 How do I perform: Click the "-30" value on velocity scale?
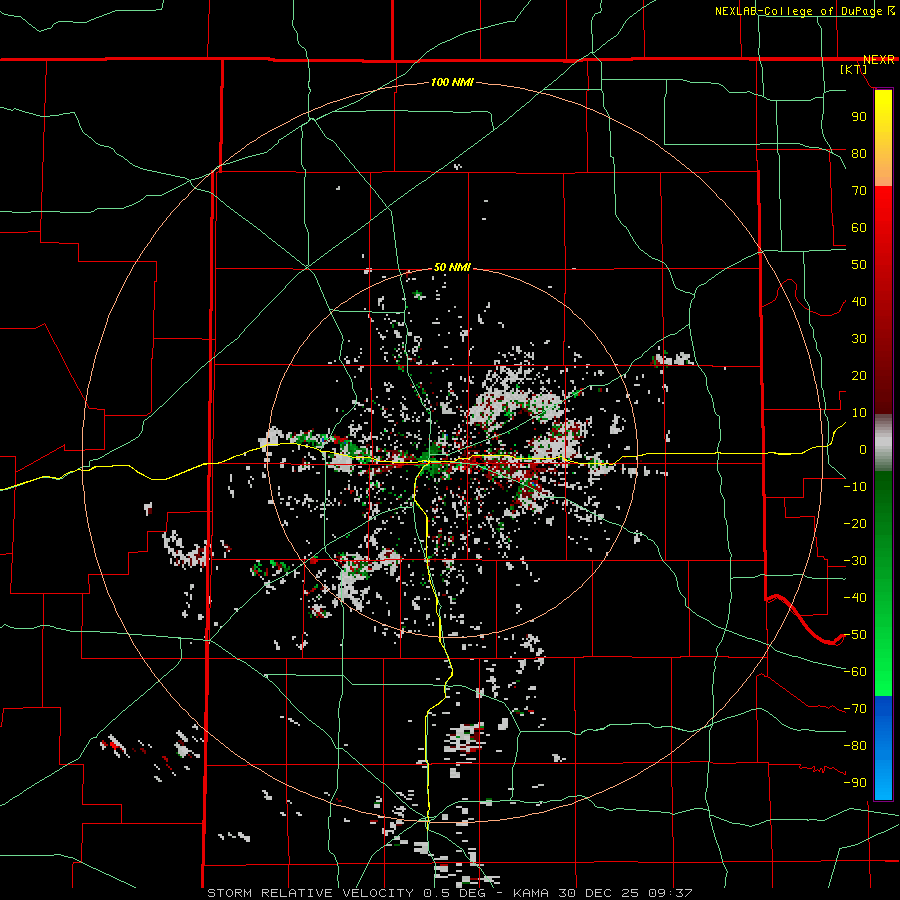pyautogui.click(x=855, y=561)
